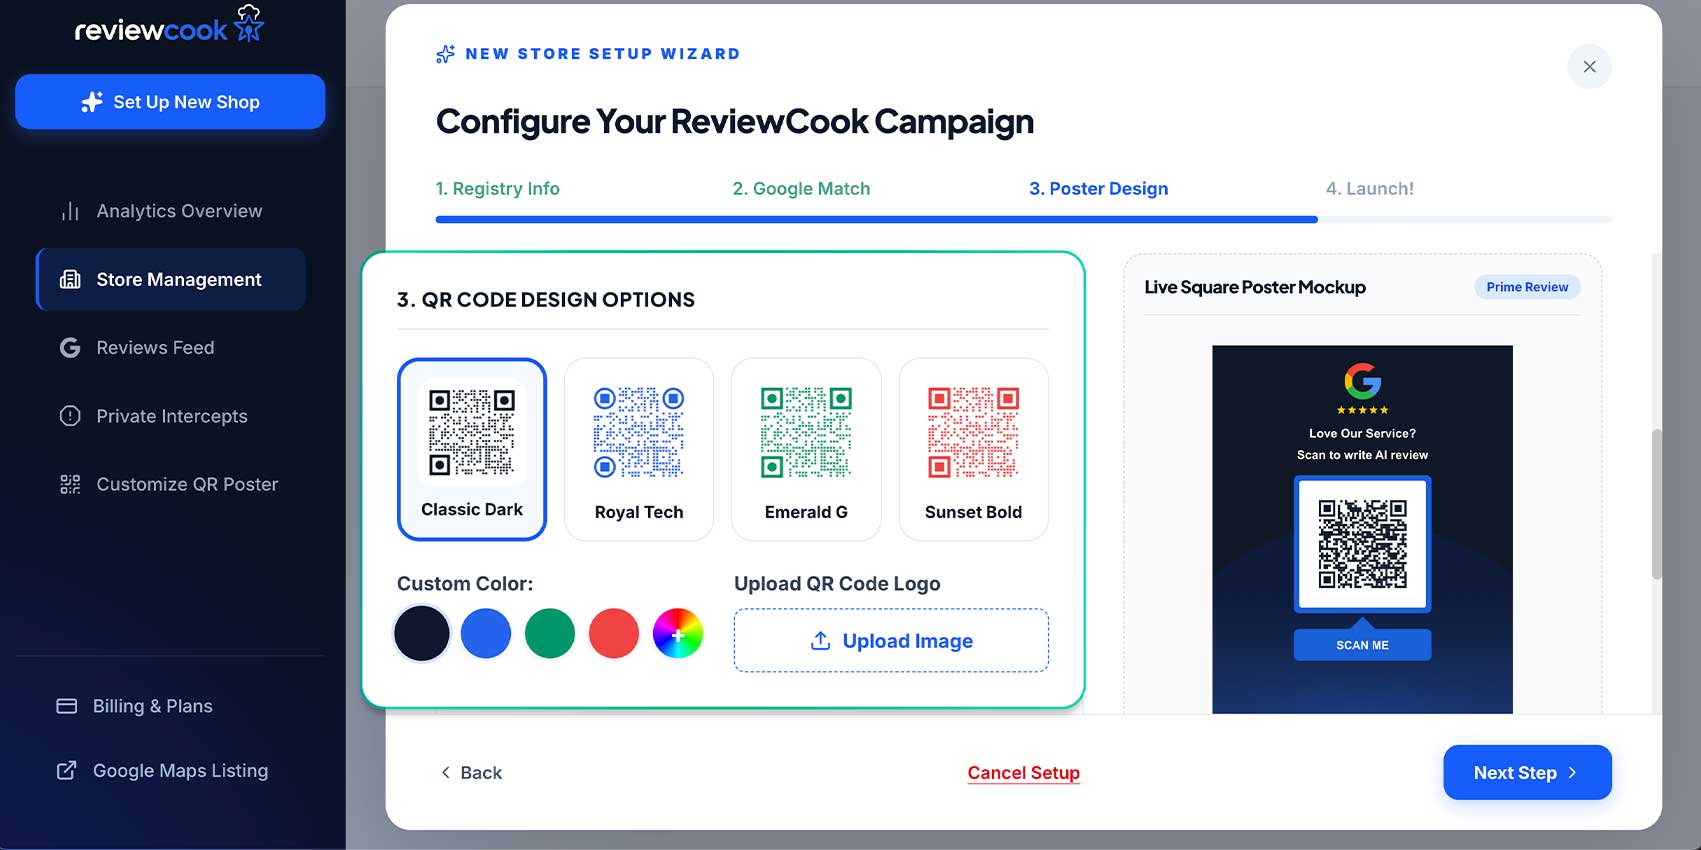Click sparkle icon on Set Up New Shop

pos(92,102)
